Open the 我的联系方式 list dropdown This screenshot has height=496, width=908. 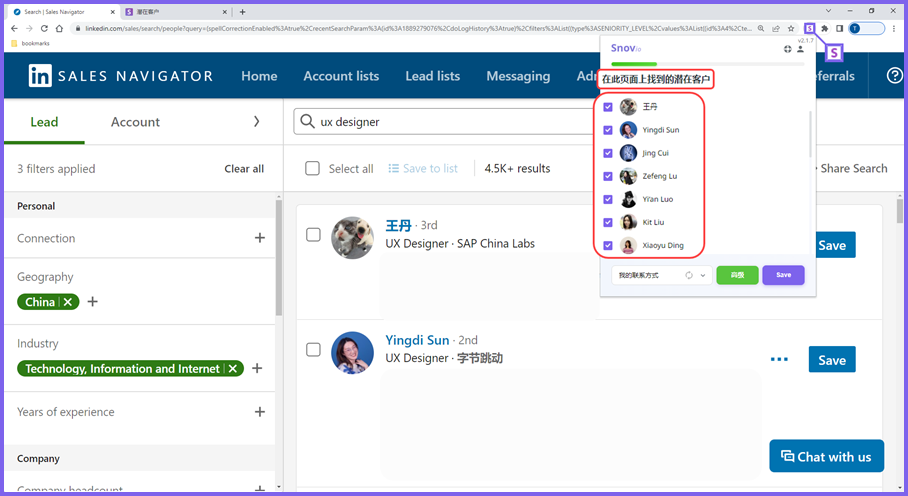[662, 275]
